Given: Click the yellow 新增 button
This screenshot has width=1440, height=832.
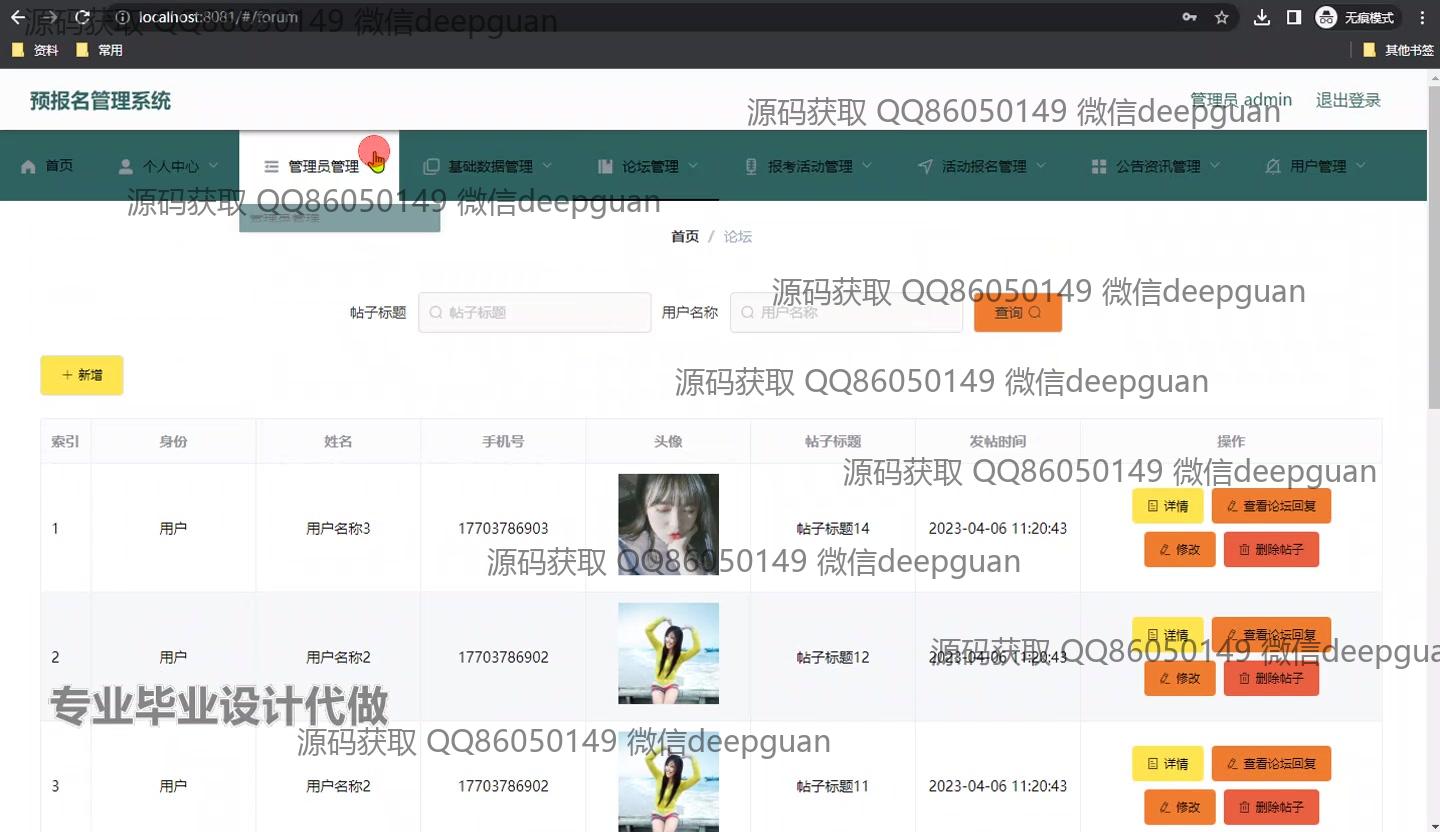Looking at the screenshot, I should tap(82, 375).
